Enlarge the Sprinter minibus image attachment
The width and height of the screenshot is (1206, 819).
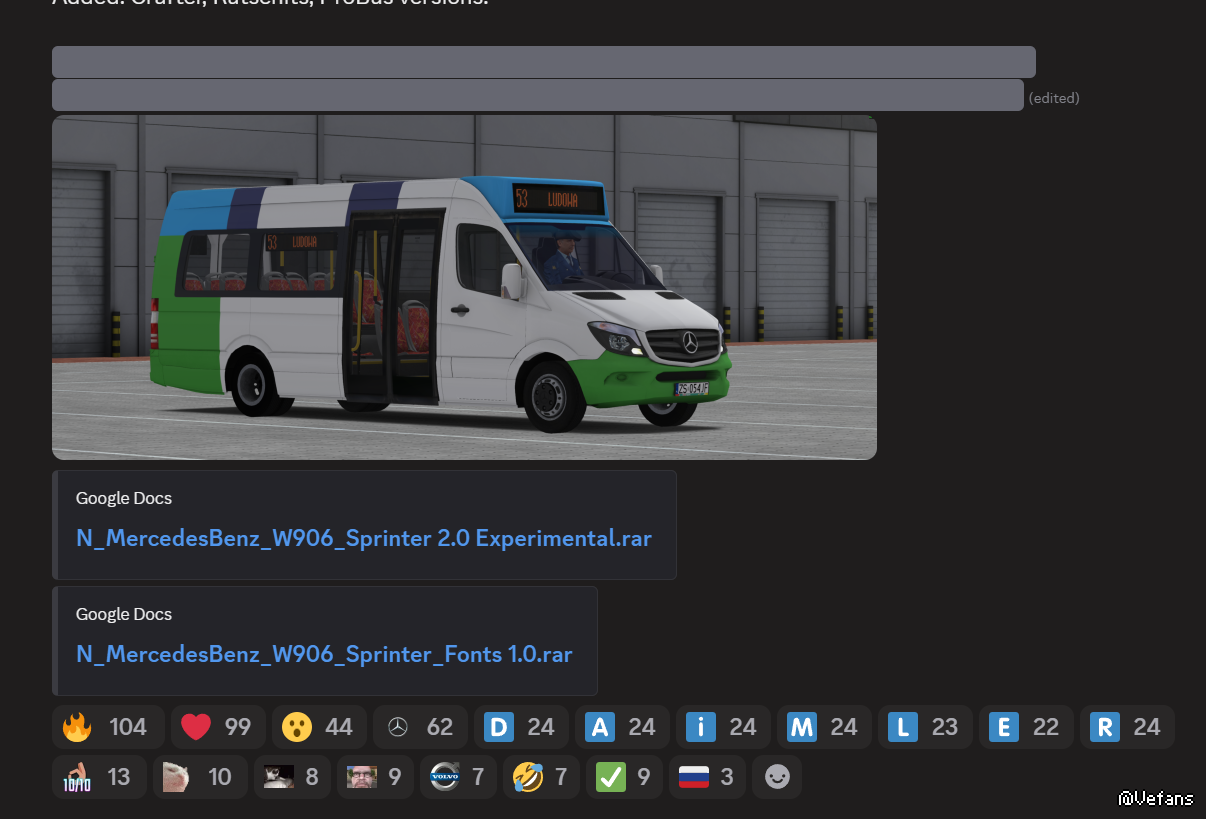point(464,287)
